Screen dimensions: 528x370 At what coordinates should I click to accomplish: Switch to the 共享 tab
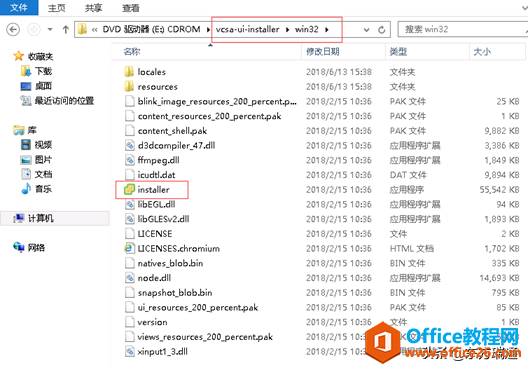(93, 8)
